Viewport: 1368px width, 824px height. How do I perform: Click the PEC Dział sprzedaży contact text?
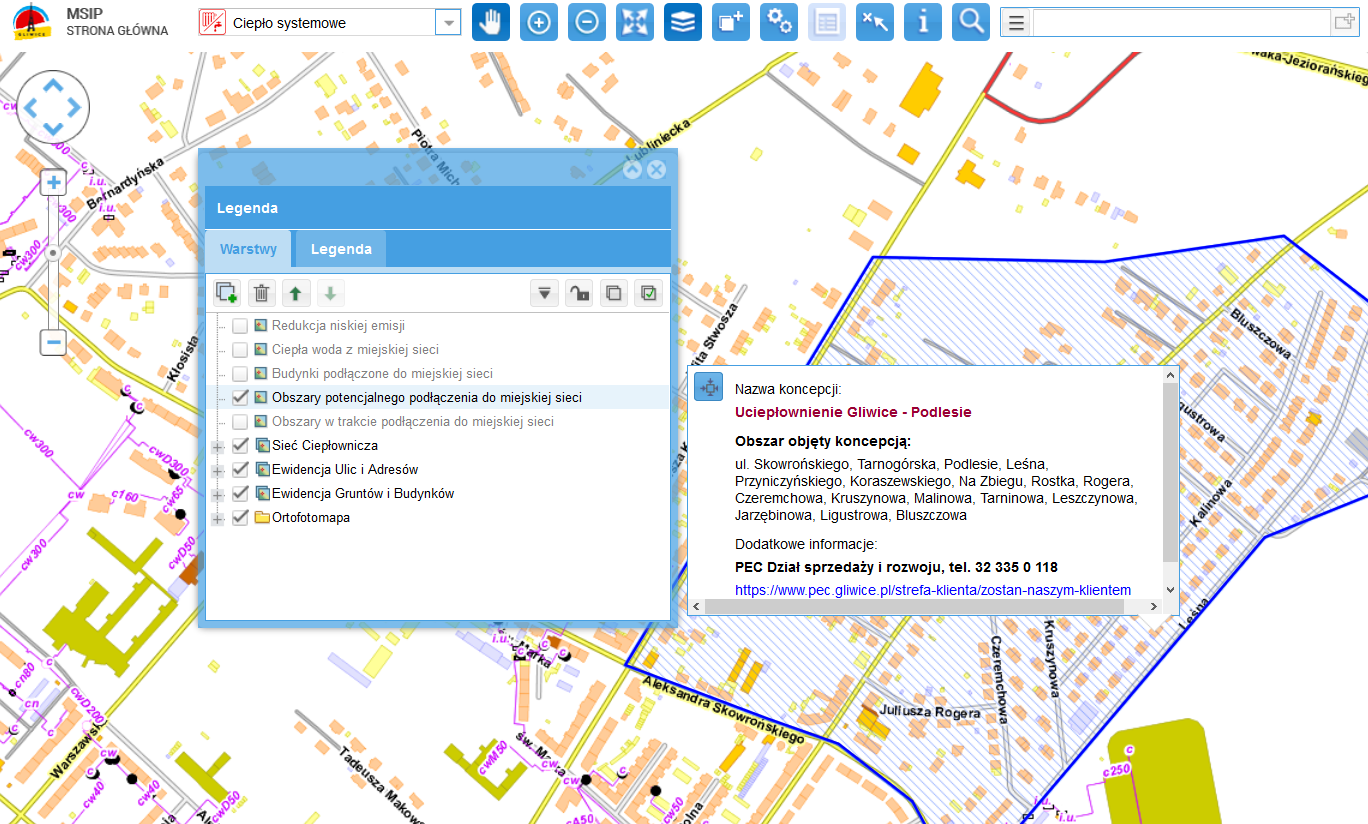coord(896,567)
